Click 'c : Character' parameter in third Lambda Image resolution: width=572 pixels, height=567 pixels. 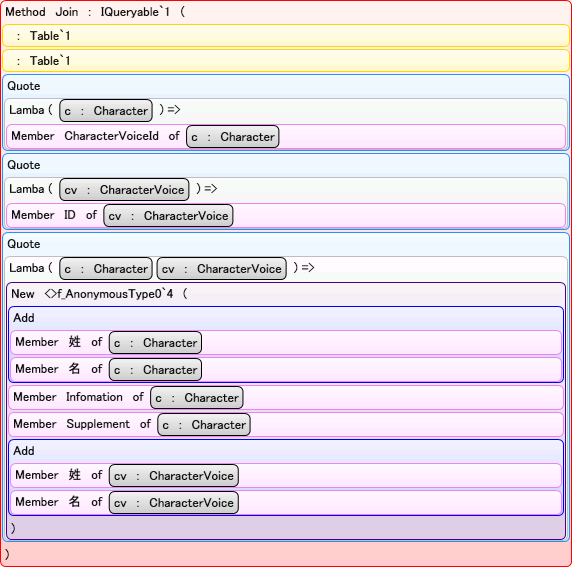click(106, 269)
